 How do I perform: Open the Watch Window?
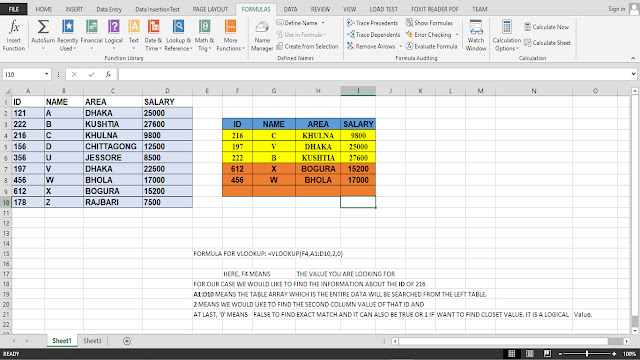point(476,36)
